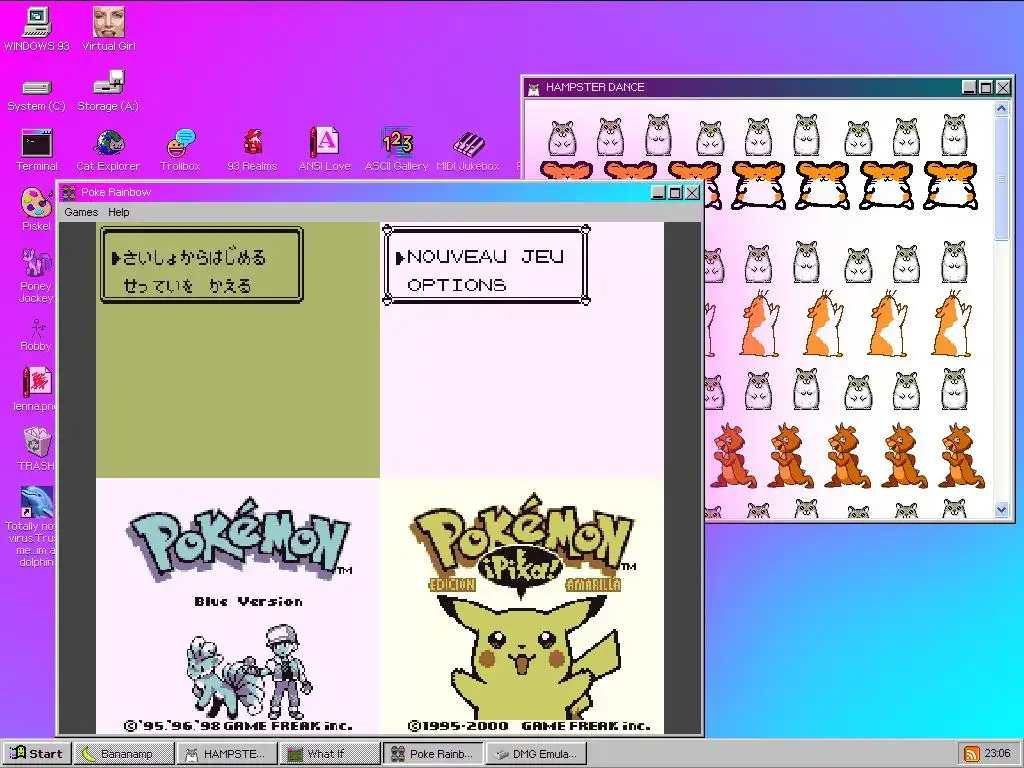Minimize the Poke Rainbow window

point(659,193)
